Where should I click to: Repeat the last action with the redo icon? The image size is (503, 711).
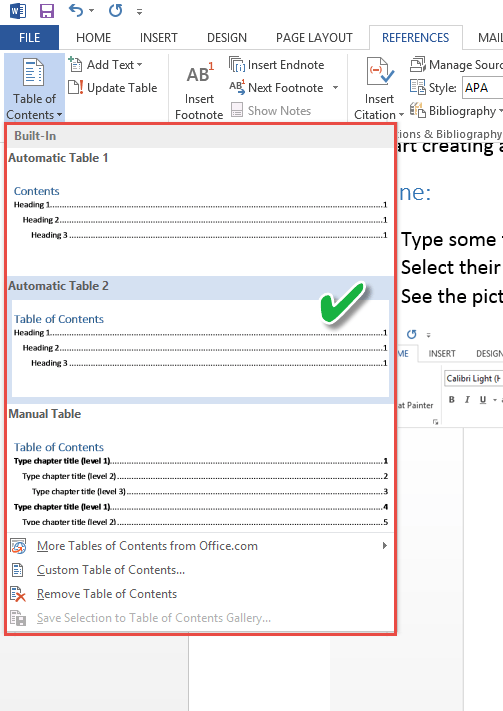[x=115, y=10]
